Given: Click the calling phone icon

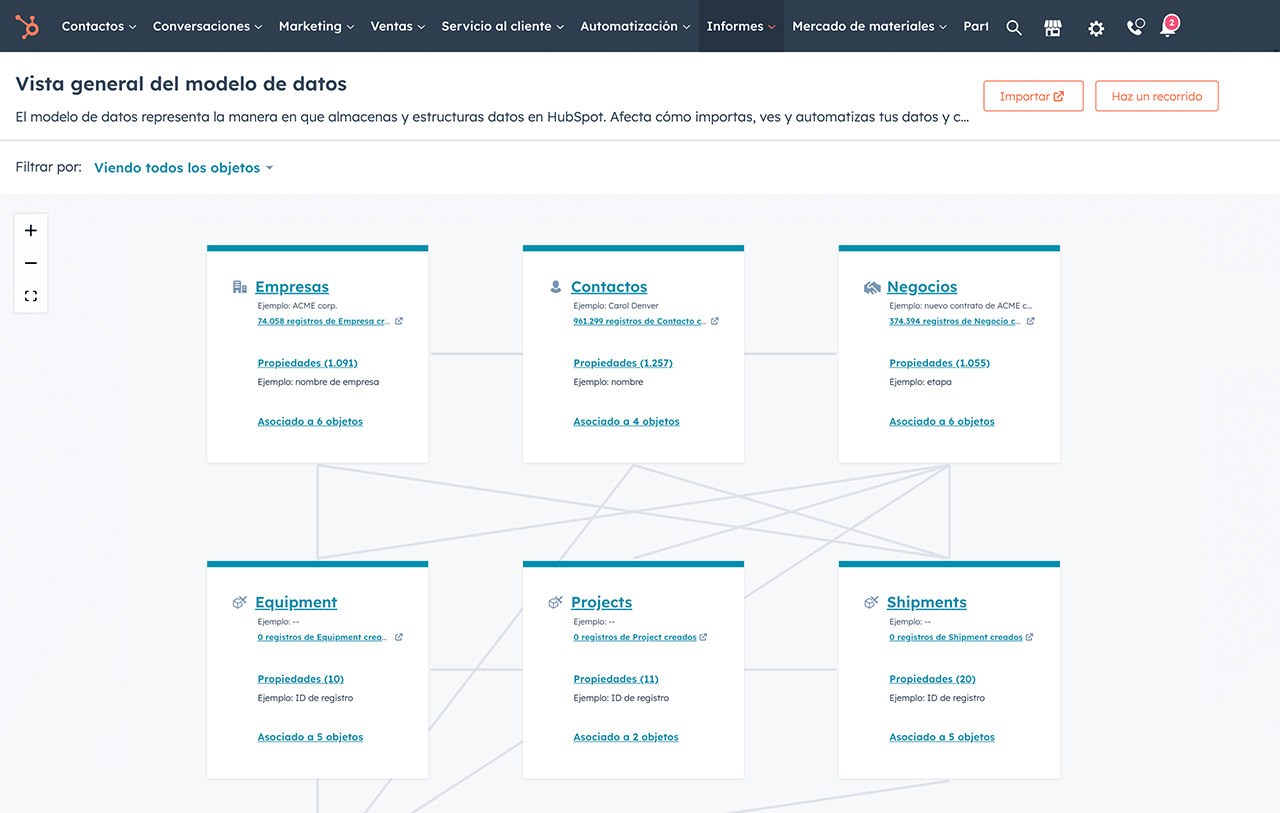Looking at the screenshot, I should click(x=1135, y=28).
